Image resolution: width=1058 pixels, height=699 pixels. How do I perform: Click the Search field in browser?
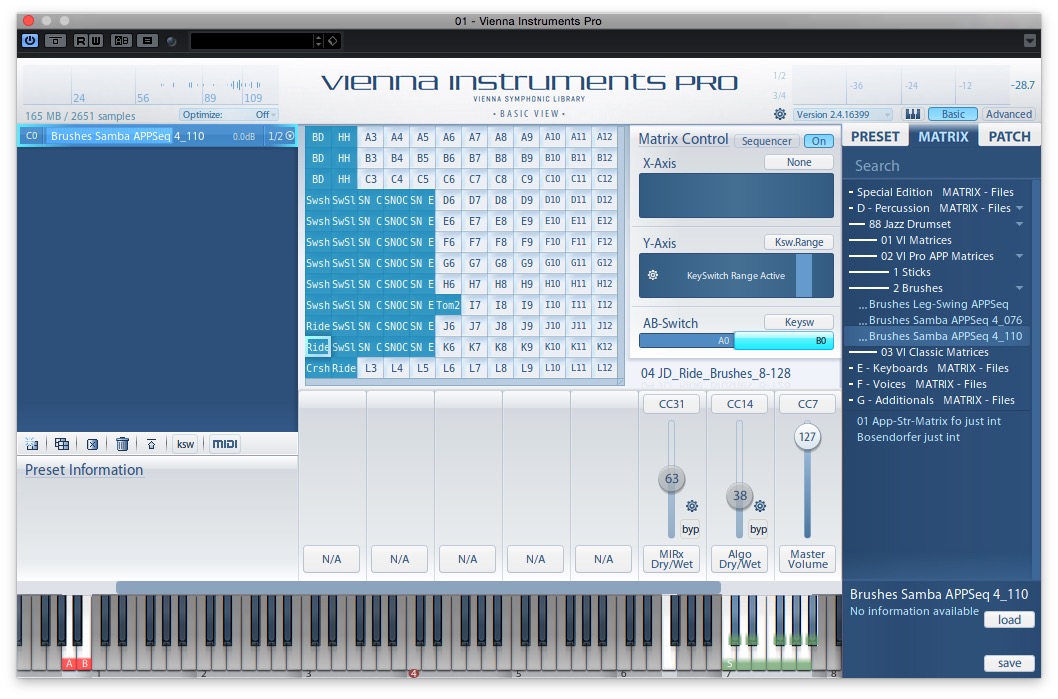coord(940,166)
